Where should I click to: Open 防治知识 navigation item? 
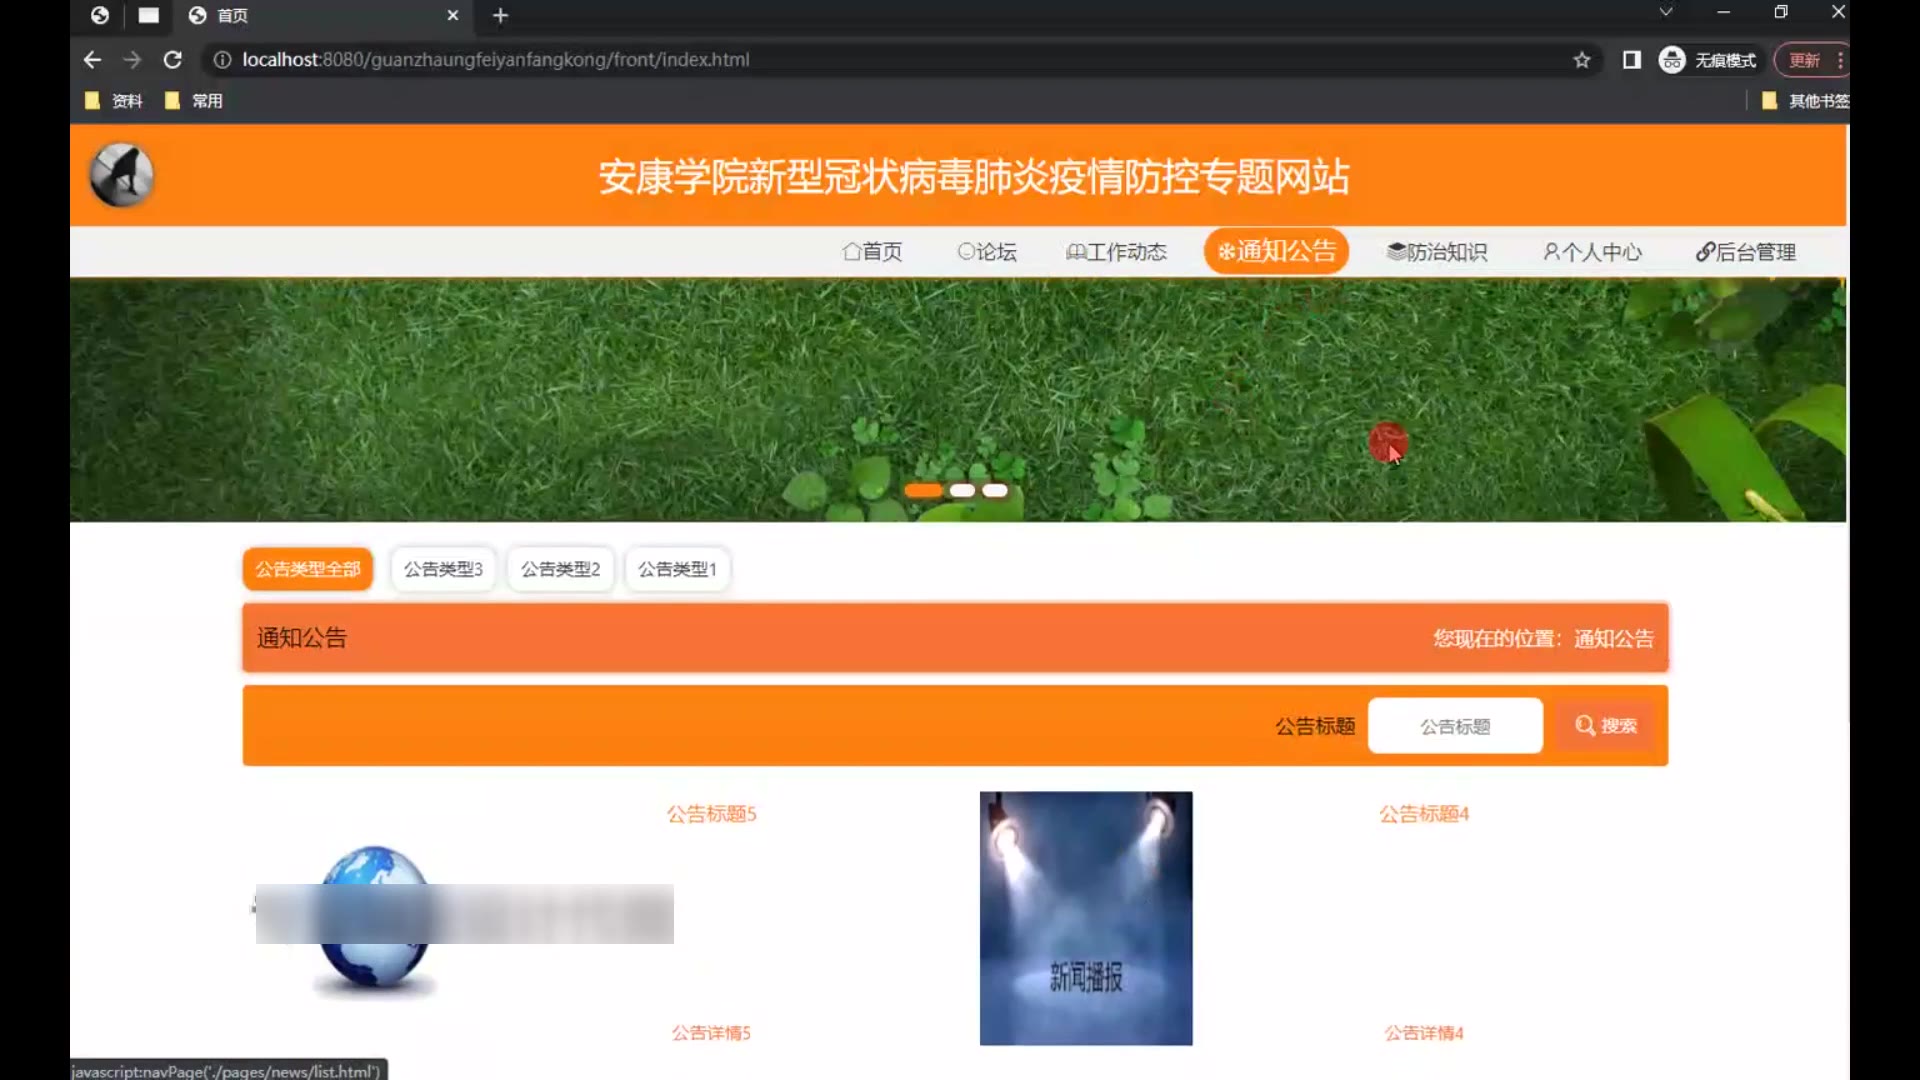point(1437,252)
